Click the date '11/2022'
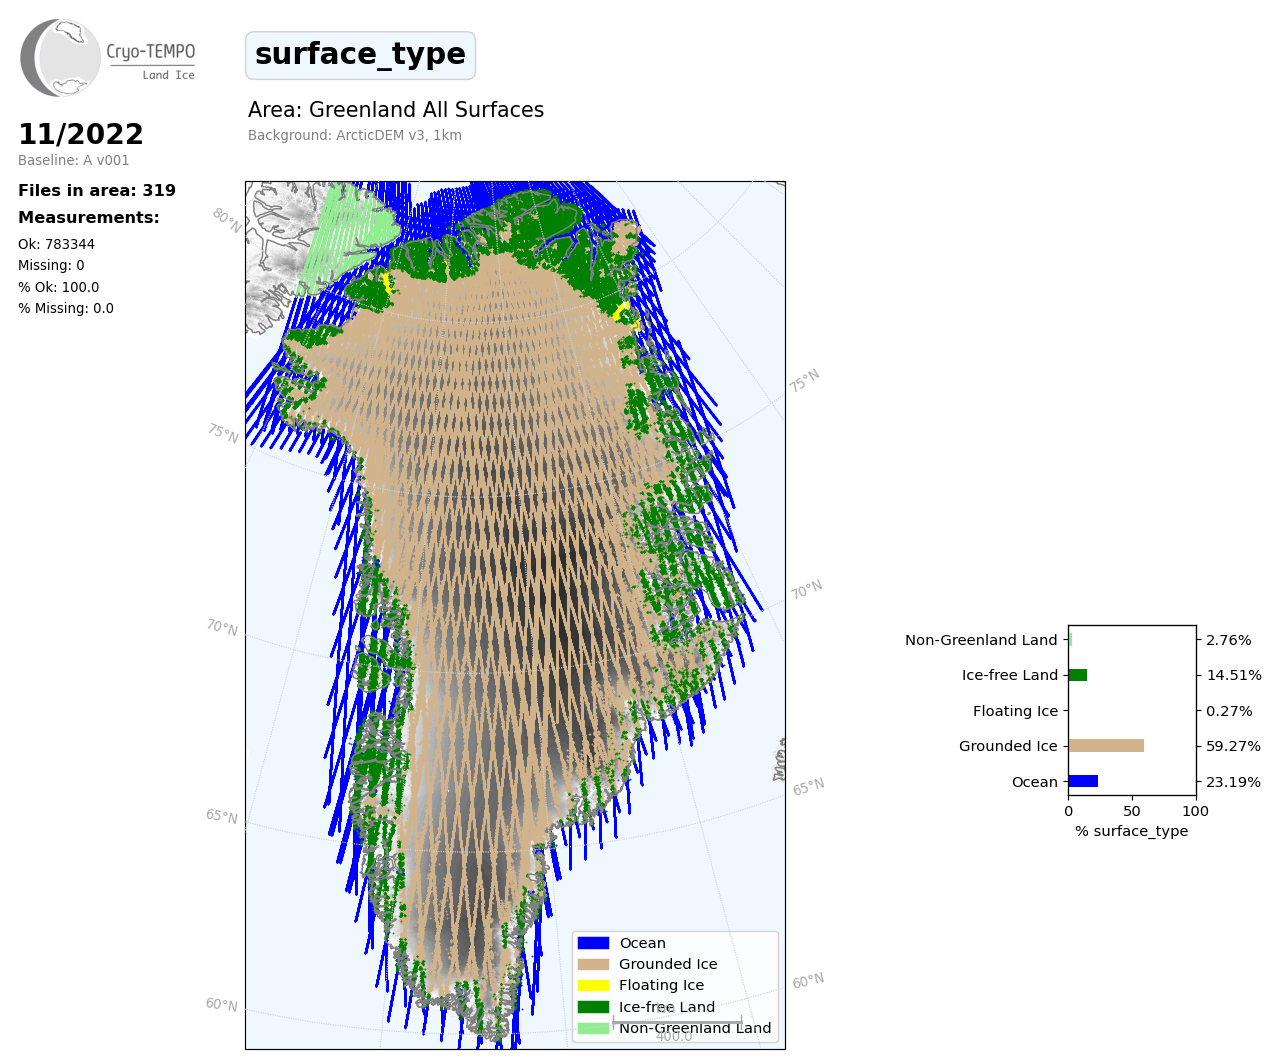 coord(81,134)
